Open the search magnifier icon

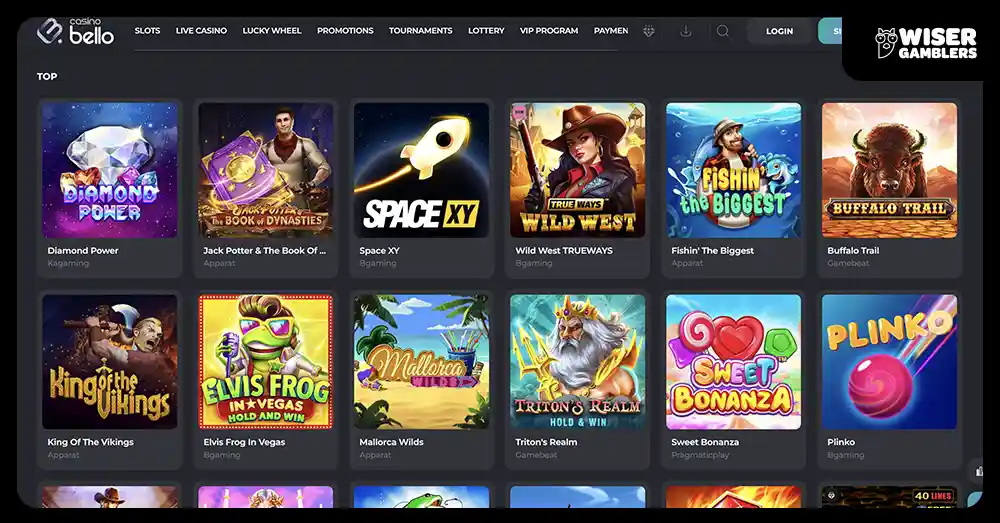point(723,31)
